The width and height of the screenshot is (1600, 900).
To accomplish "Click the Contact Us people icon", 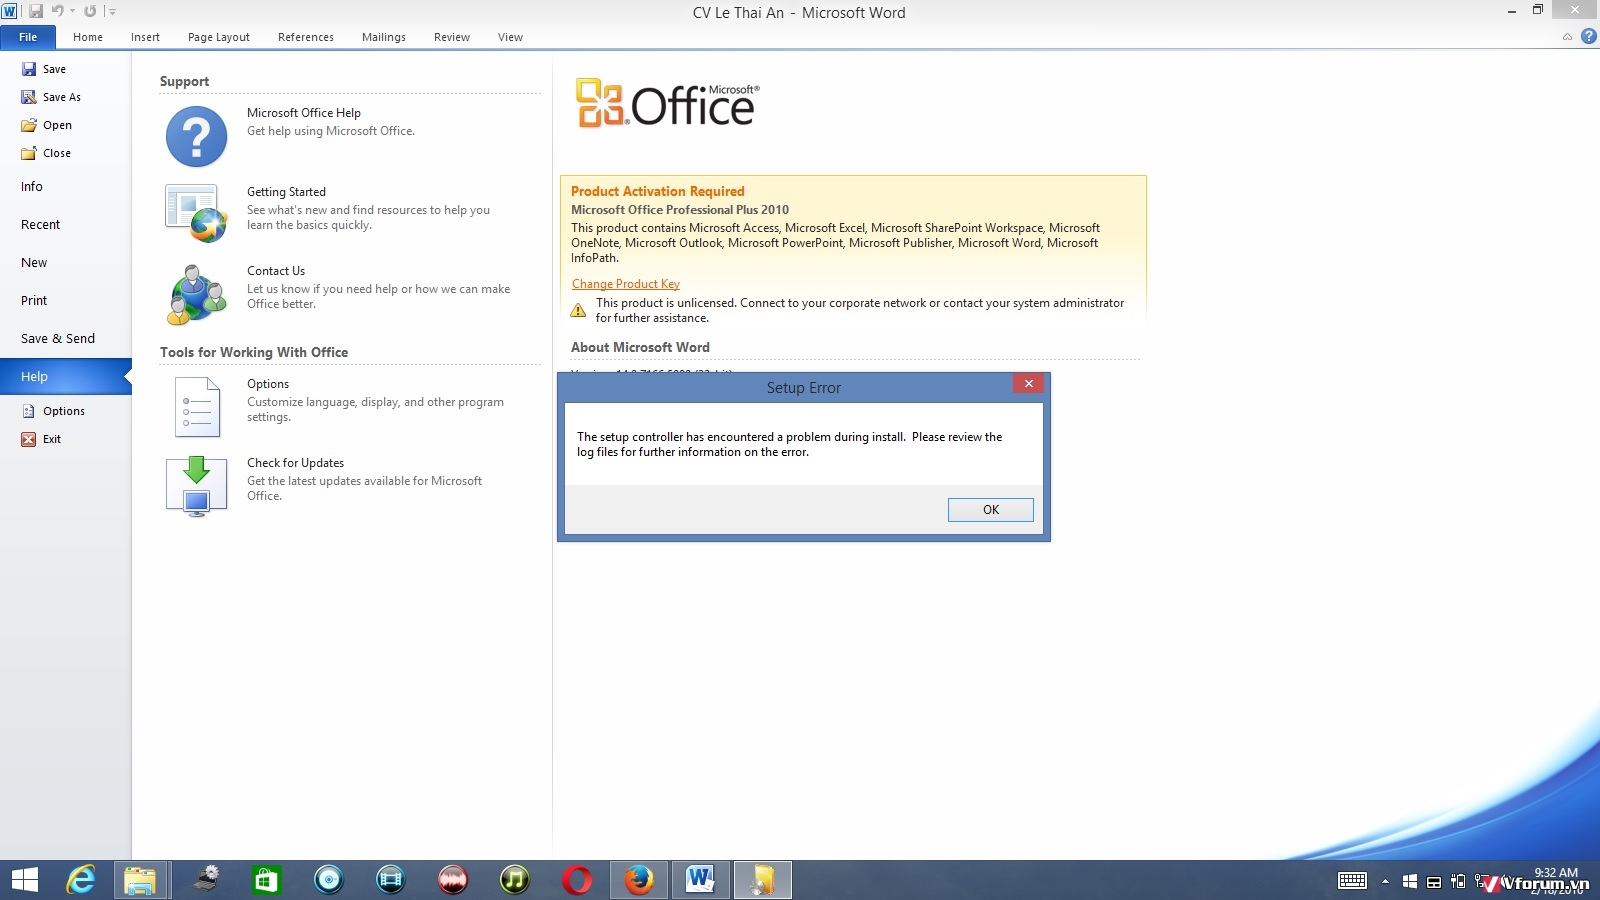I will pos(196,294).
